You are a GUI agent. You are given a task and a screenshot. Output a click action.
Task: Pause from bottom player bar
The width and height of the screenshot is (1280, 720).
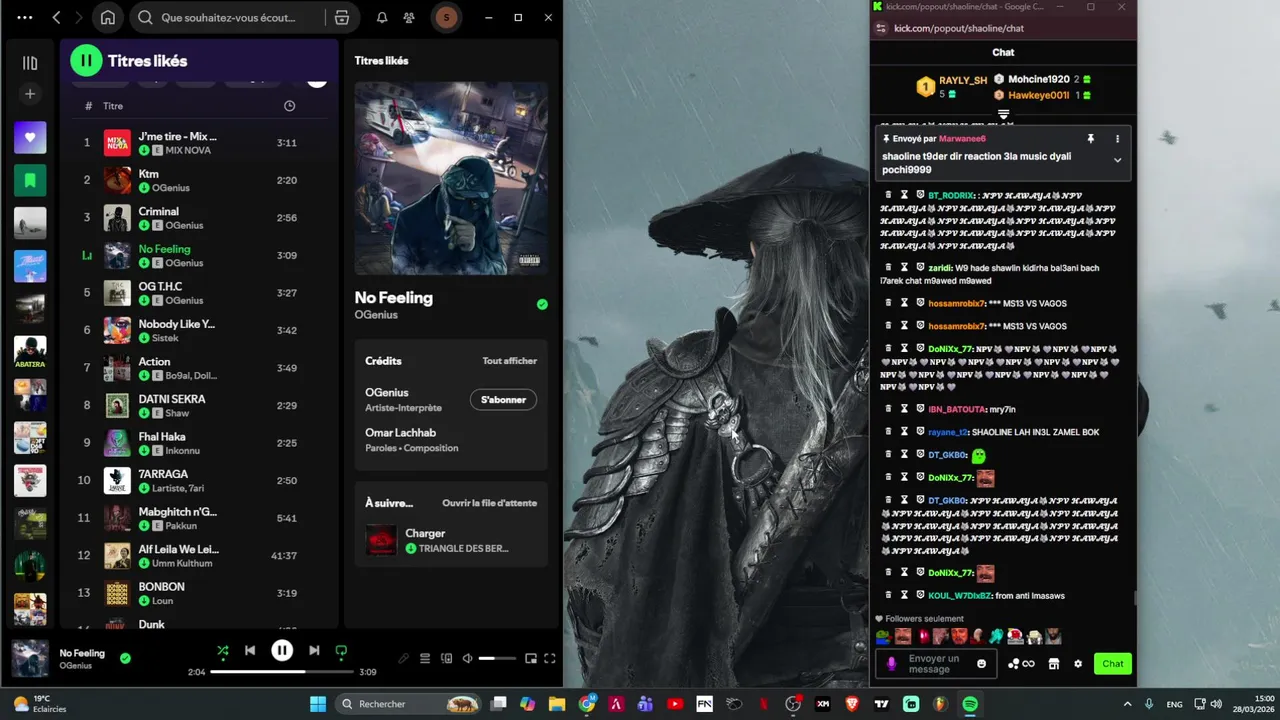point(282,651)
